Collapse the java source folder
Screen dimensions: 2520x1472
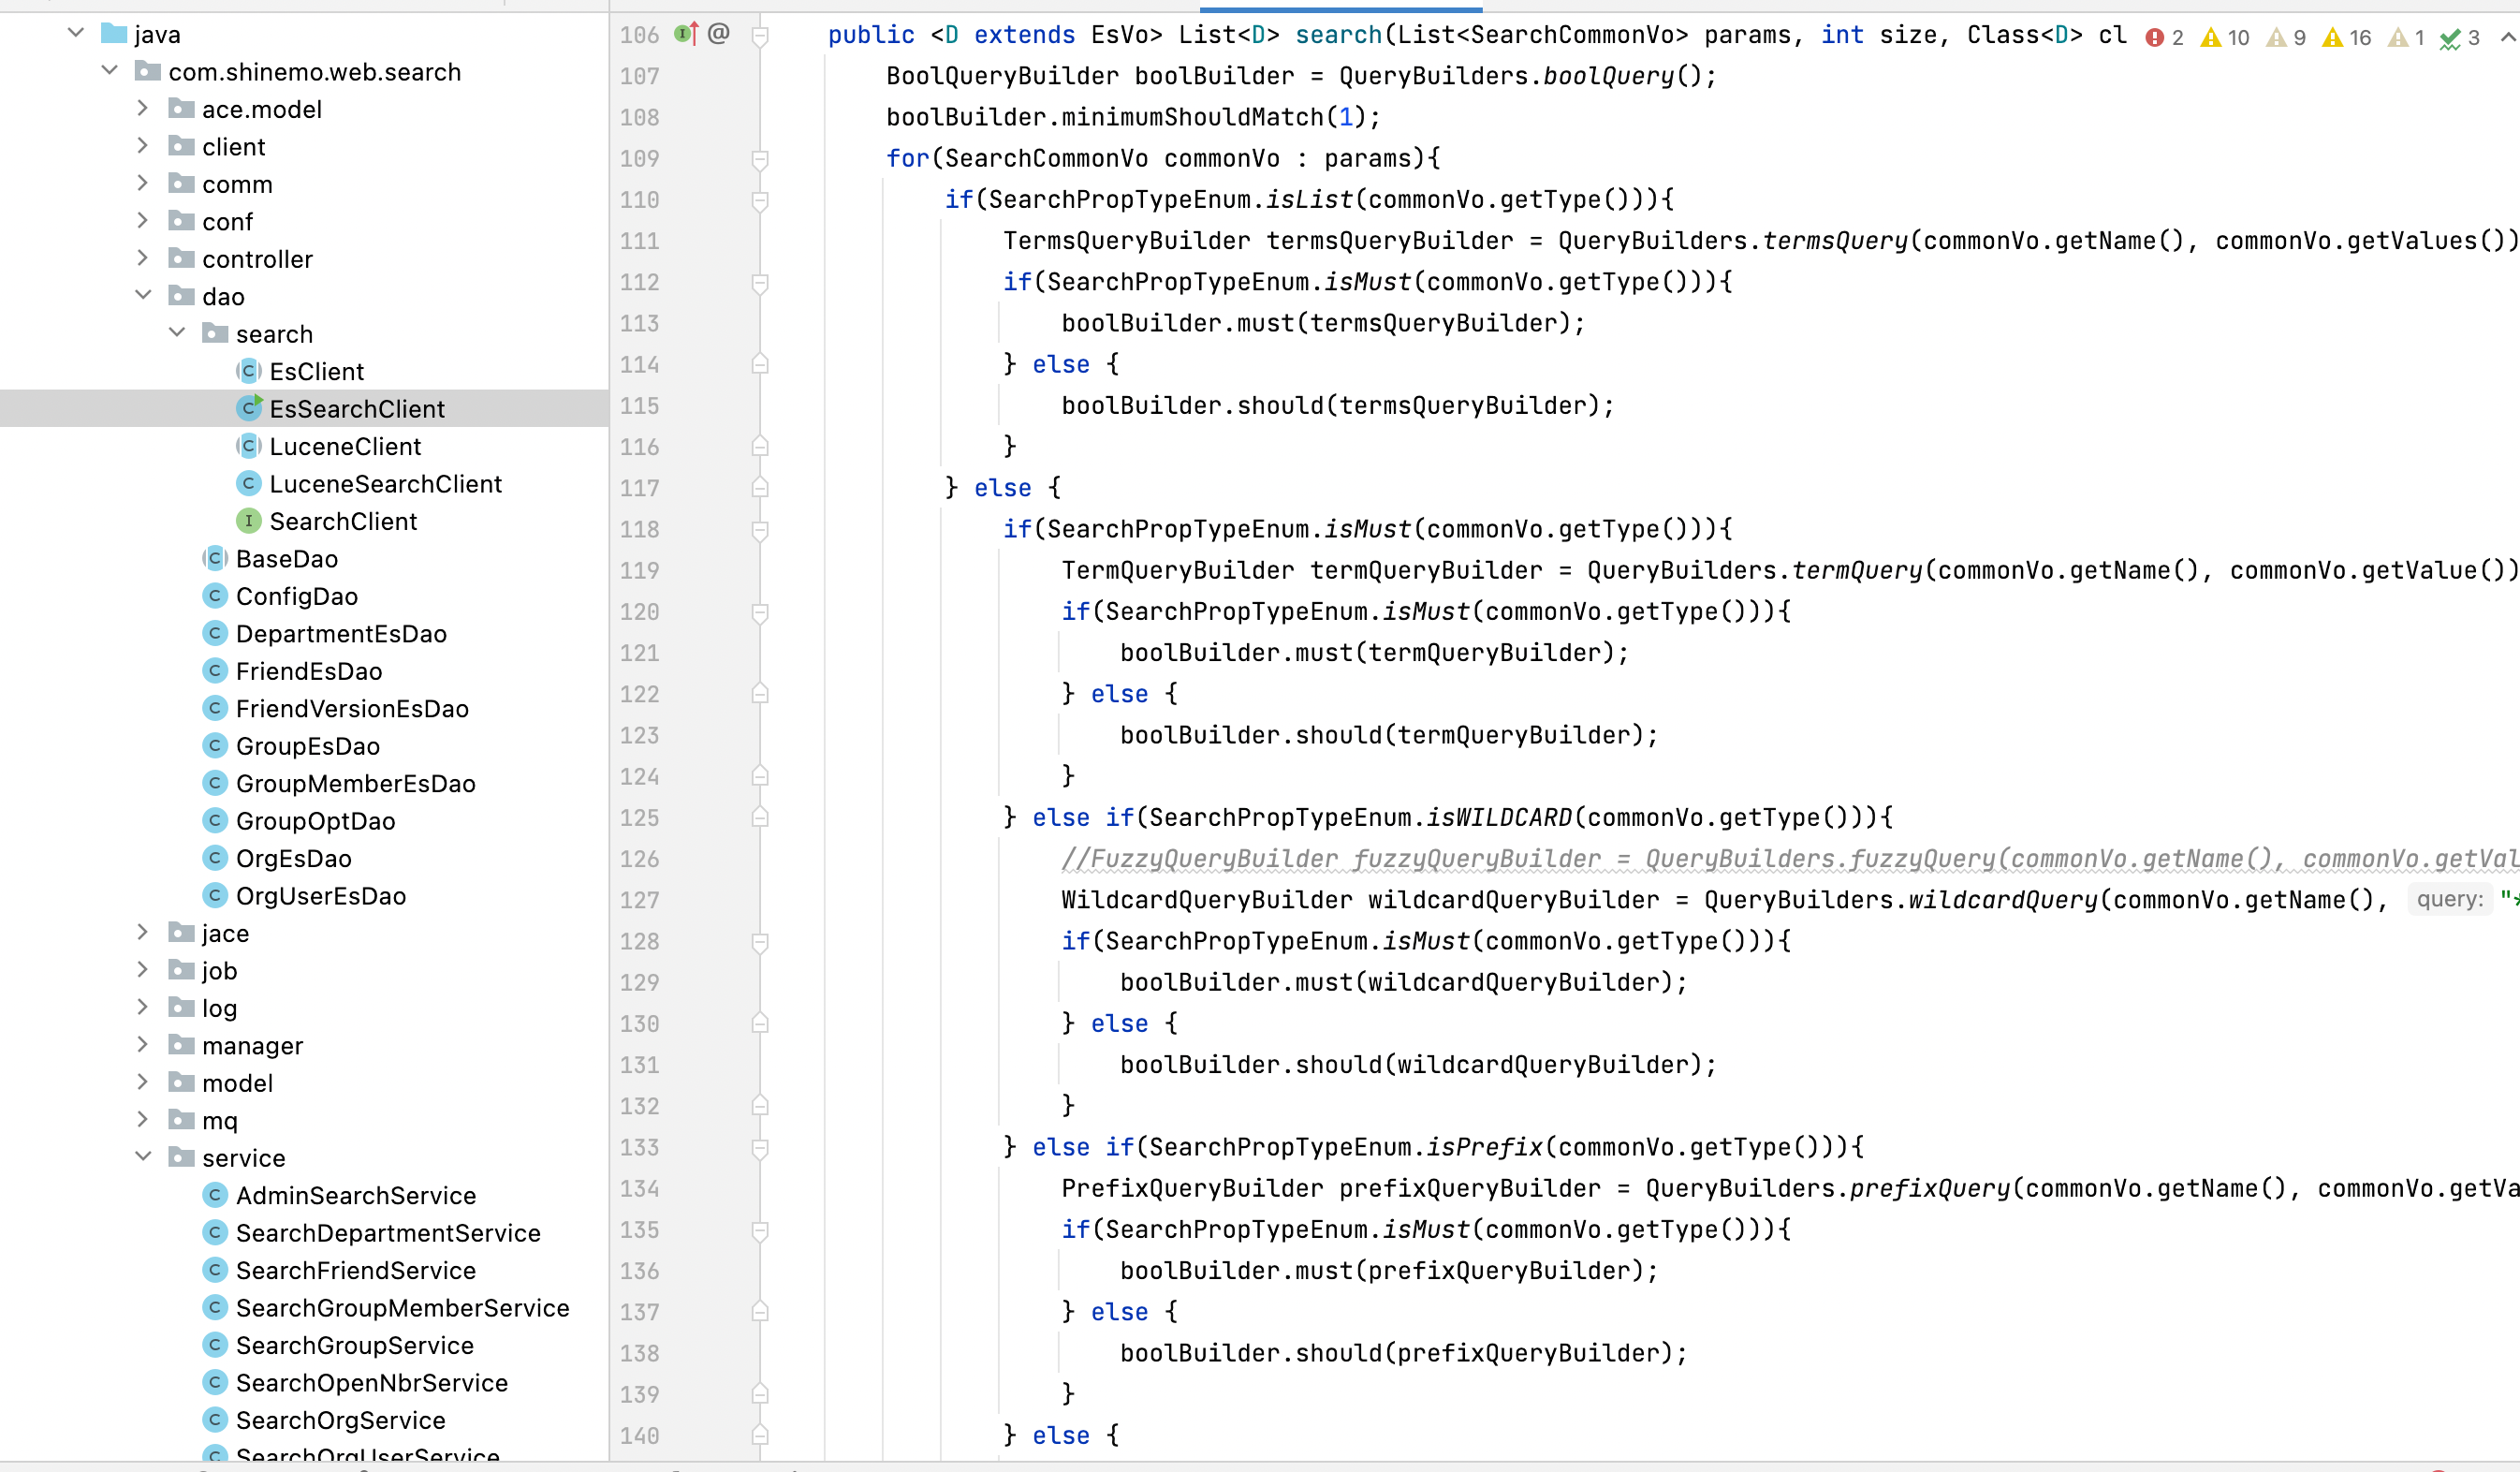(75, 33)
